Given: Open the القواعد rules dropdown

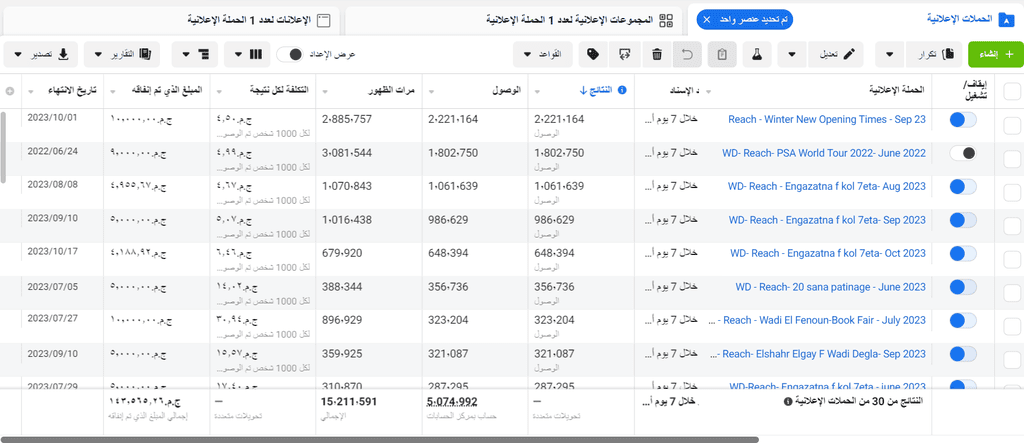Looking at the screenshot, I should pyautogui.click(x=543, y=54).
